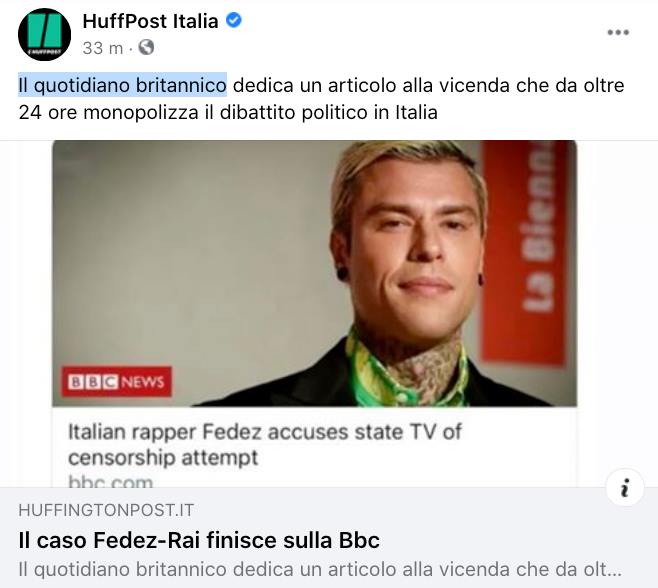Open the HuffPost Italia page name
The width and height of the screenshot is (658, 588).
(x=150, y=21)
